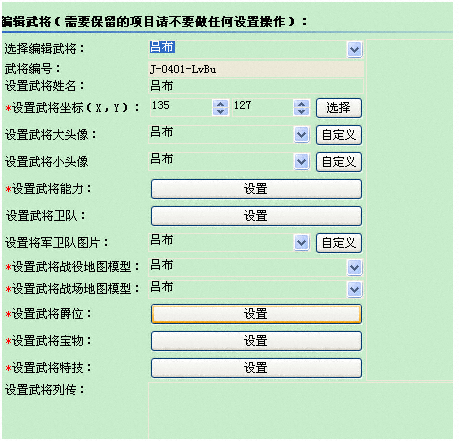Click the X coordinate field showing 135
The height and width of the screenshot is (441, 459).
[x=181, y=107]
